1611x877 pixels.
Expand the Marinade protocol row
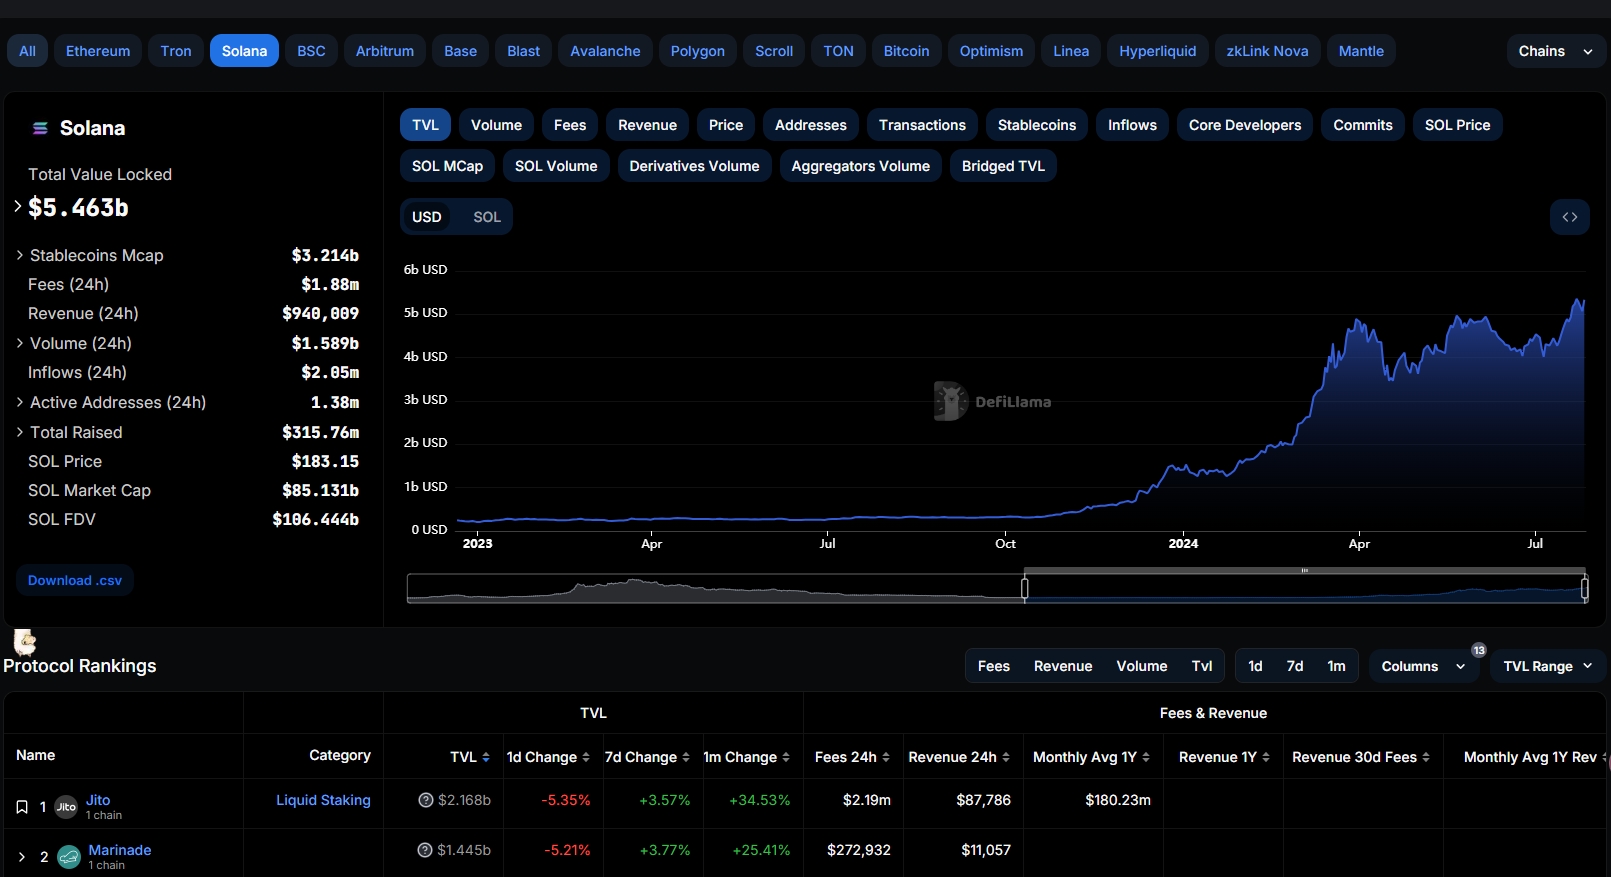click(22, 857)
